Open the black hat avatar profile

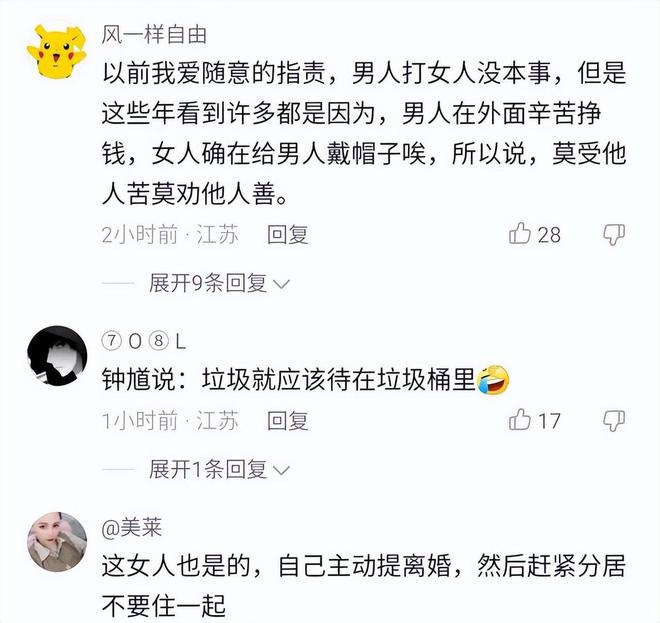point(57,356)
